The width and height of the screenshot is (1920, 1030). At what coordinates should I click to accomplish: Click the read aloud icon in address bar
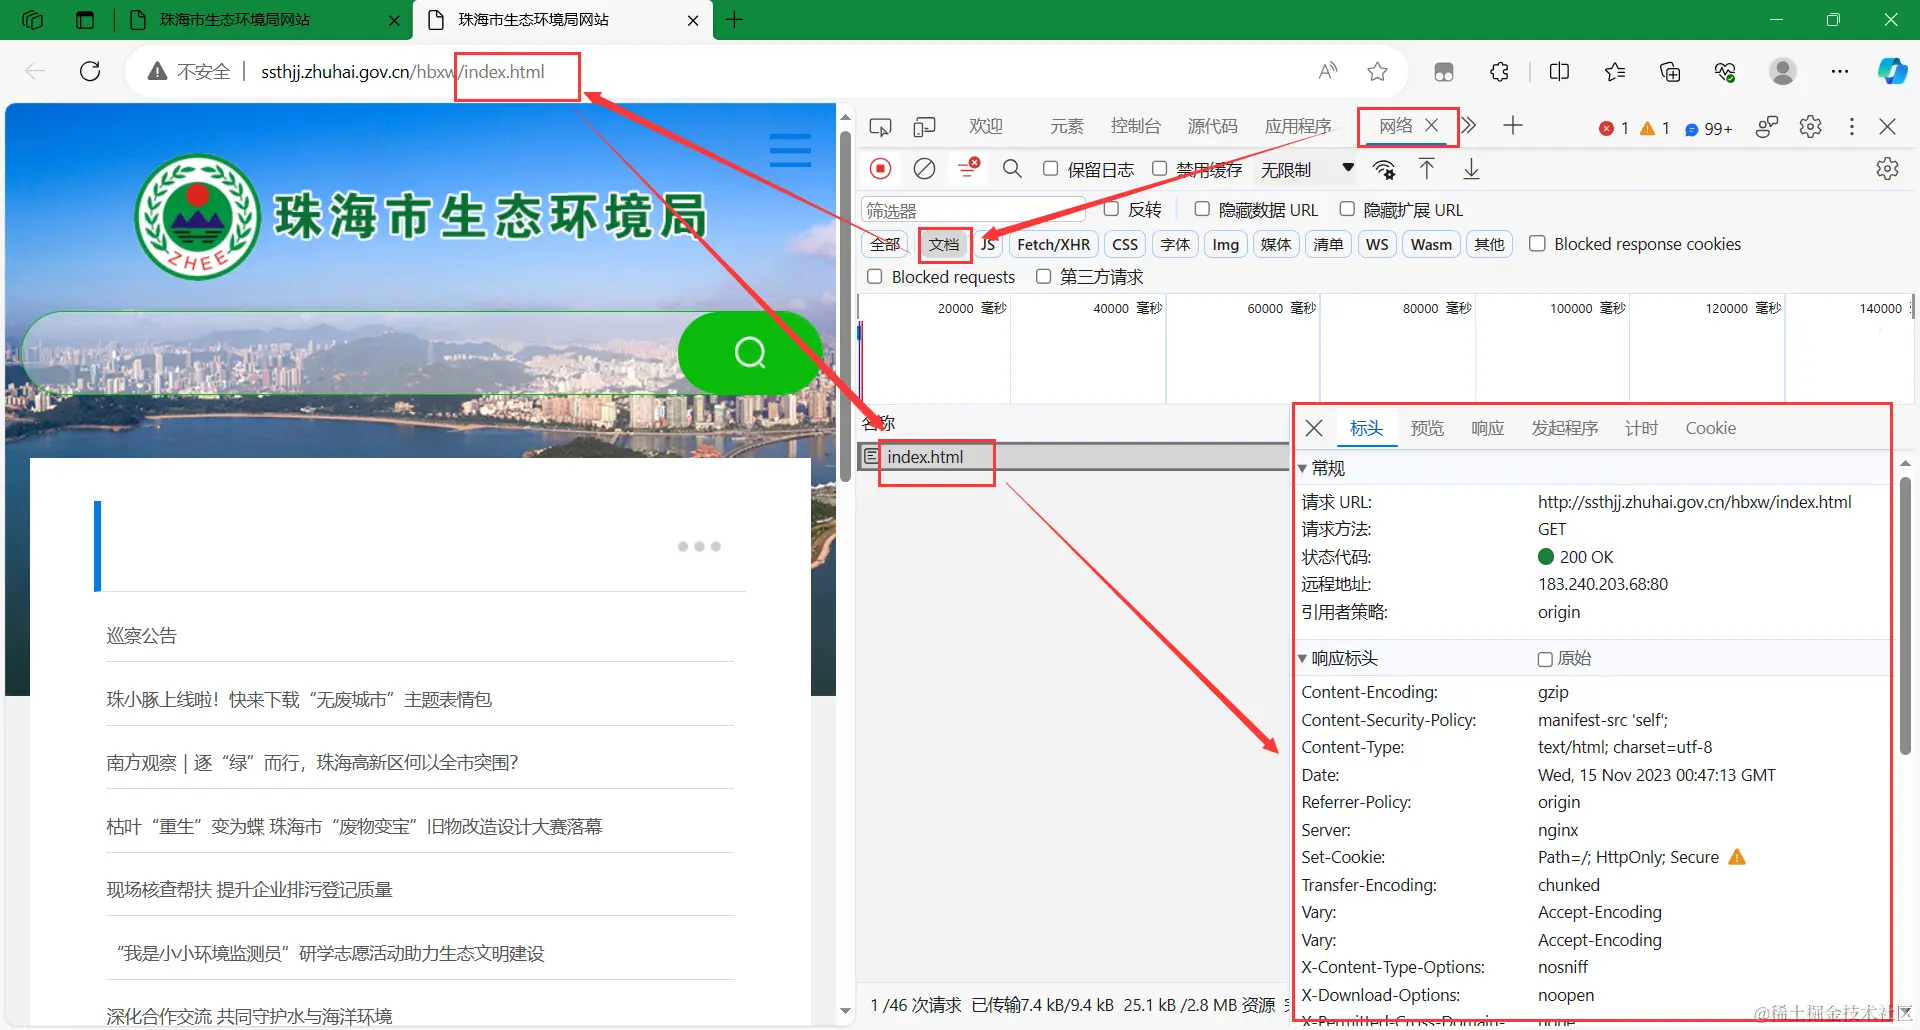[x=1328, y=71]
